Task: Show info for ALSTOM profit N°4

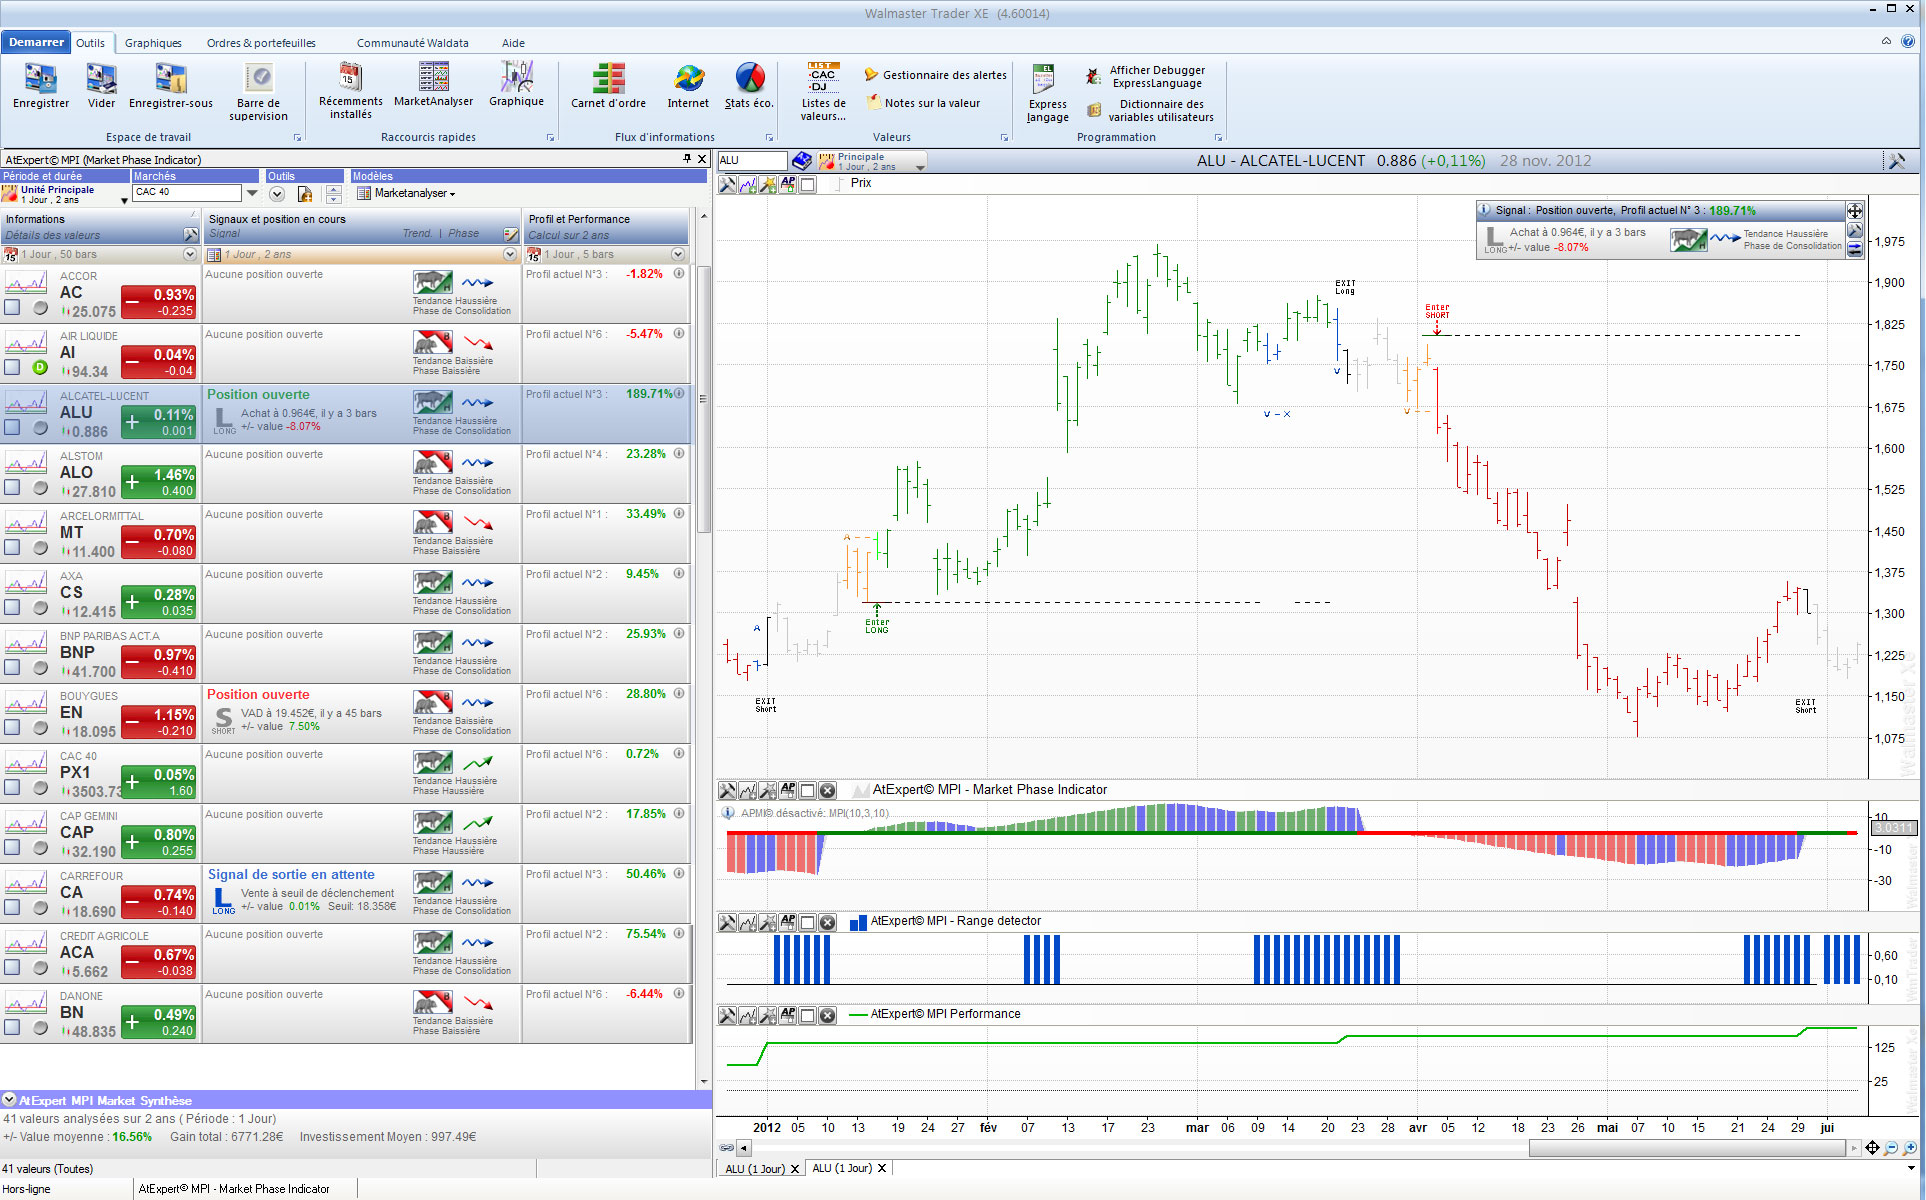Action: (x=679, y=454)
